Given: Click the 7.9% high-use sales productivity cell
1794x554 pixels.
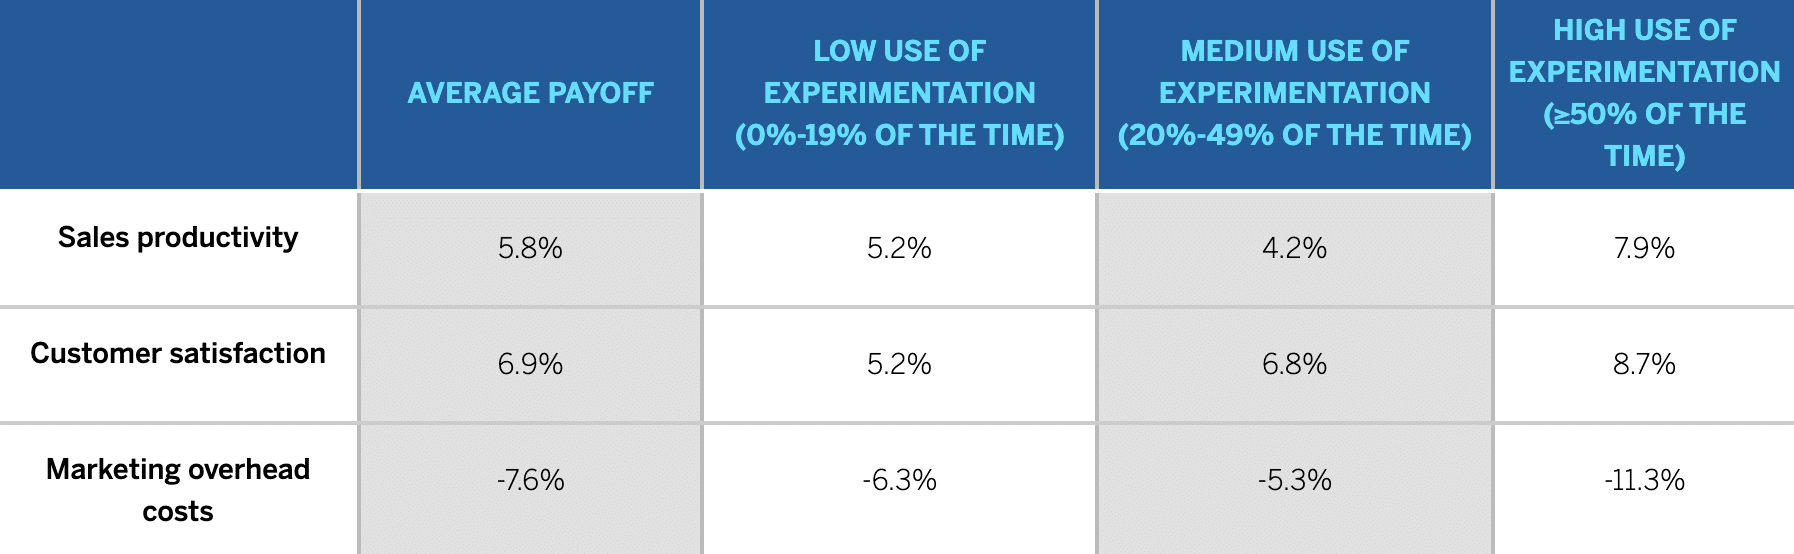Looking at the screenshot, I should click(1644, 248).
